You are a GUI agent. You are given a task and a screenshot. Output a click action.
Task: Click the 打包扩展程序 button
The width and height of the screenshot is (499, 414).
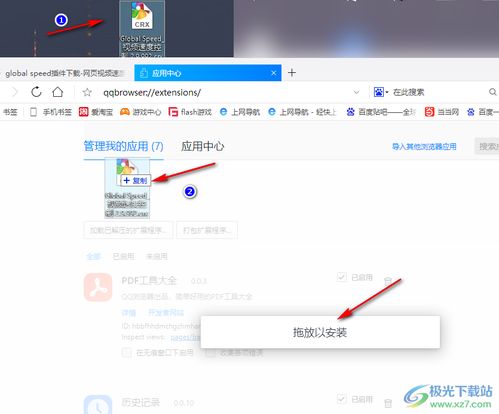click(207, 230)
